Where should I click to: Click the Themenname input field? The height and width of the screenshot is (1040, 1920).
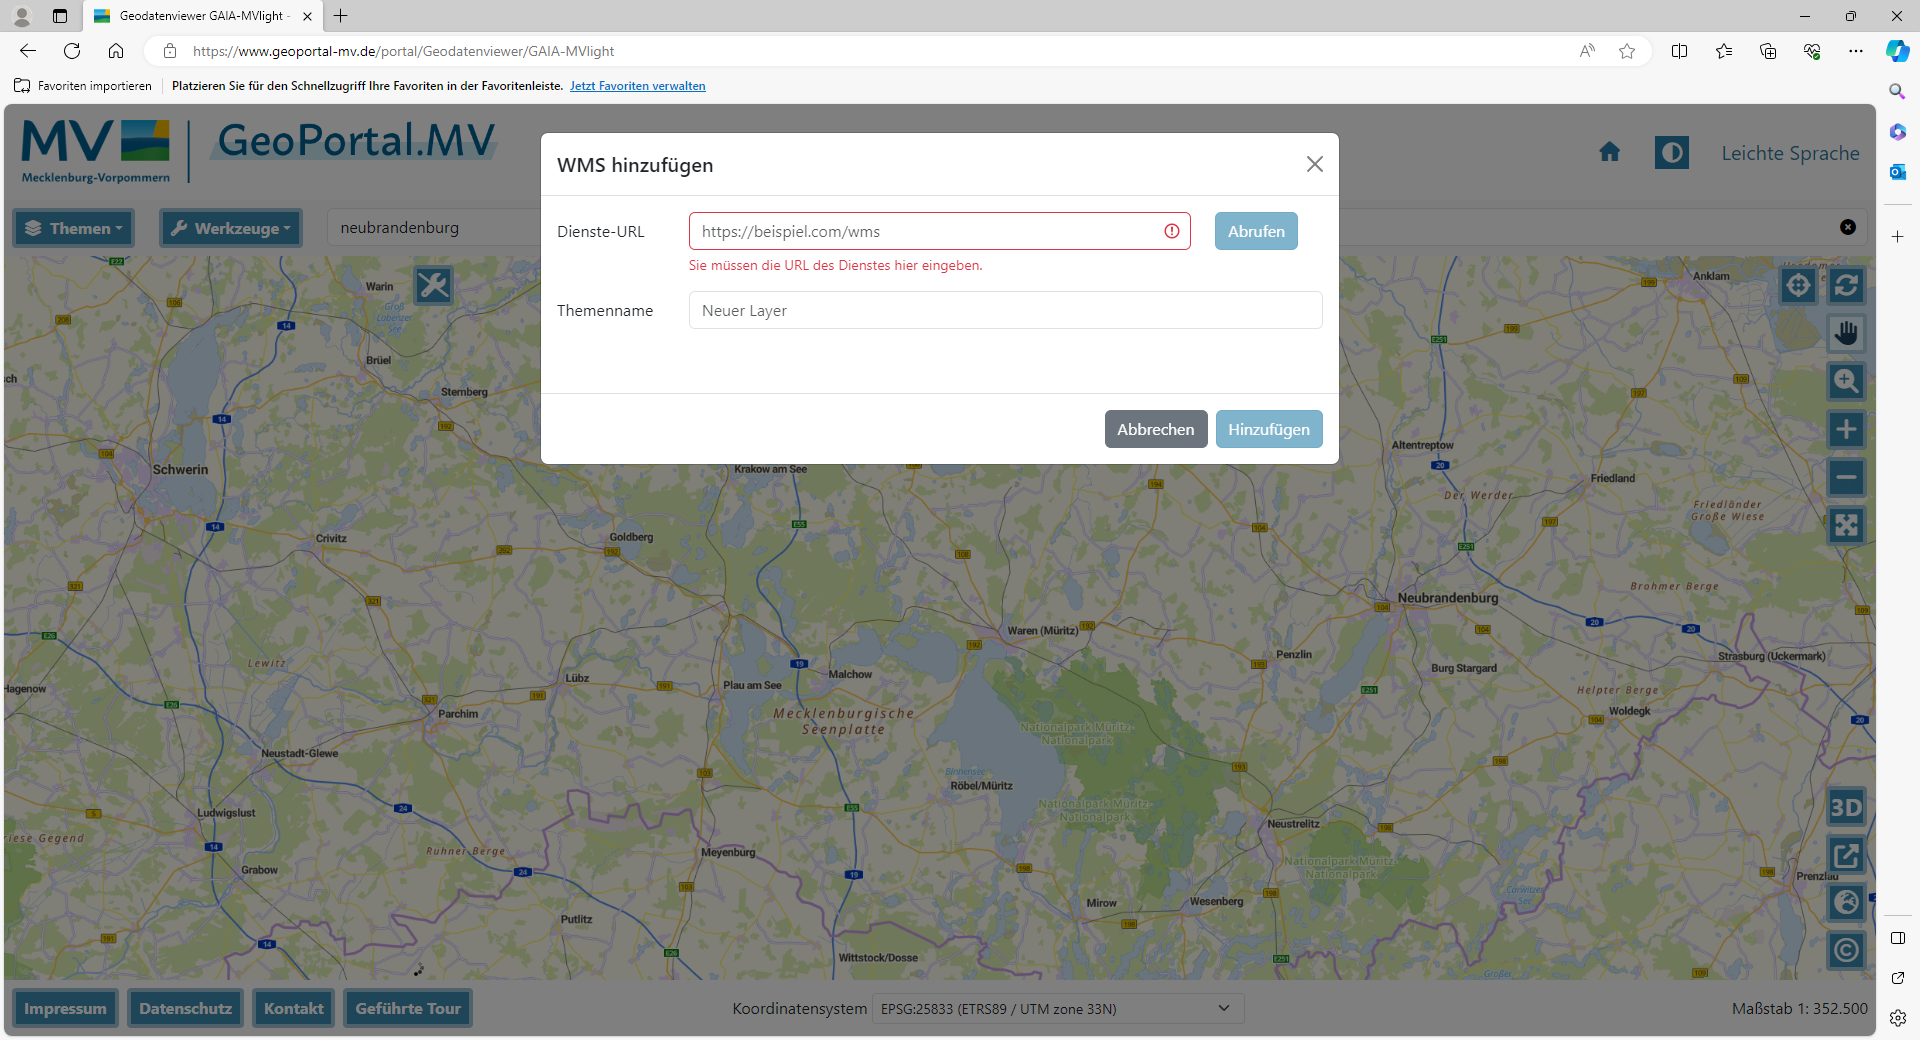pos(1005,310)
